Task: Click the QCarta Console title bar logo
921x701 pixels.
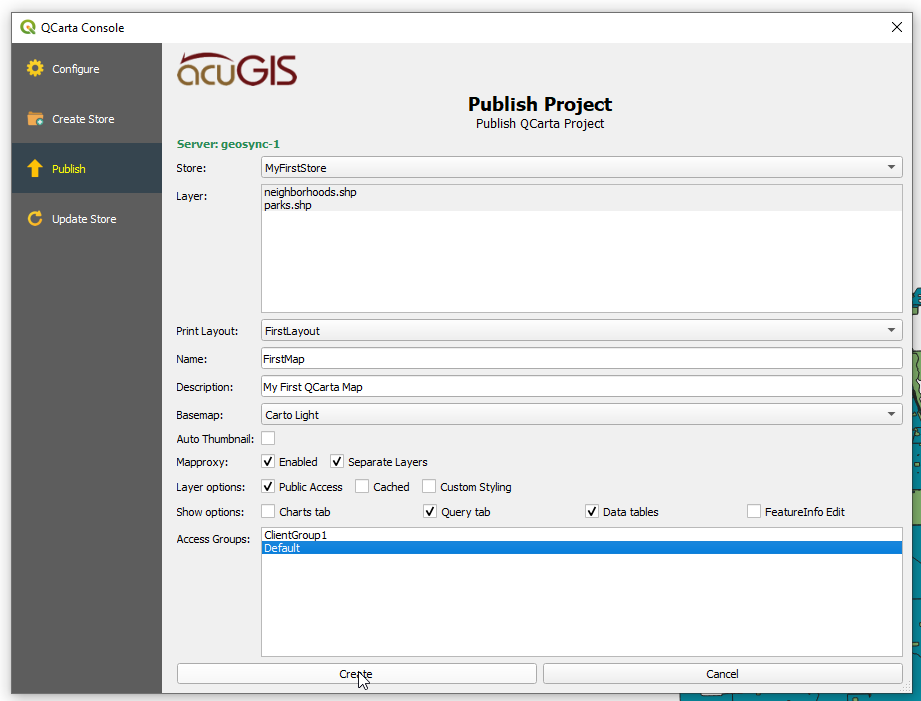Action: [28, 27]
